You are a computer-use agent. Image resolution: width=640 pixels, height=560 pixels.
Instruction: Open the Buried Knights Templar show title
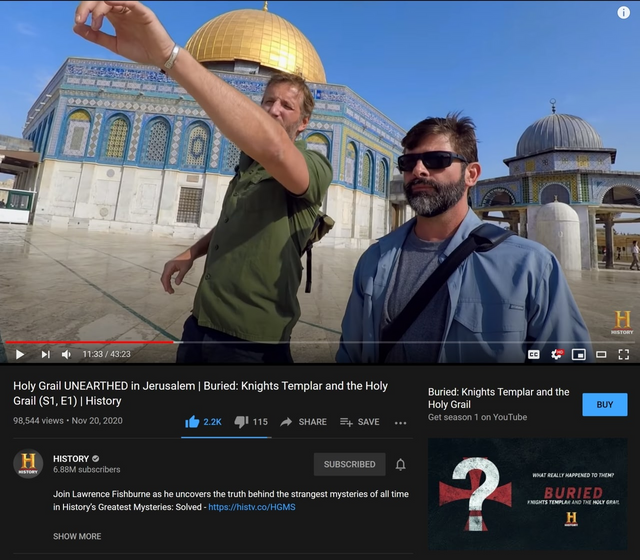[x=498, y=398]
